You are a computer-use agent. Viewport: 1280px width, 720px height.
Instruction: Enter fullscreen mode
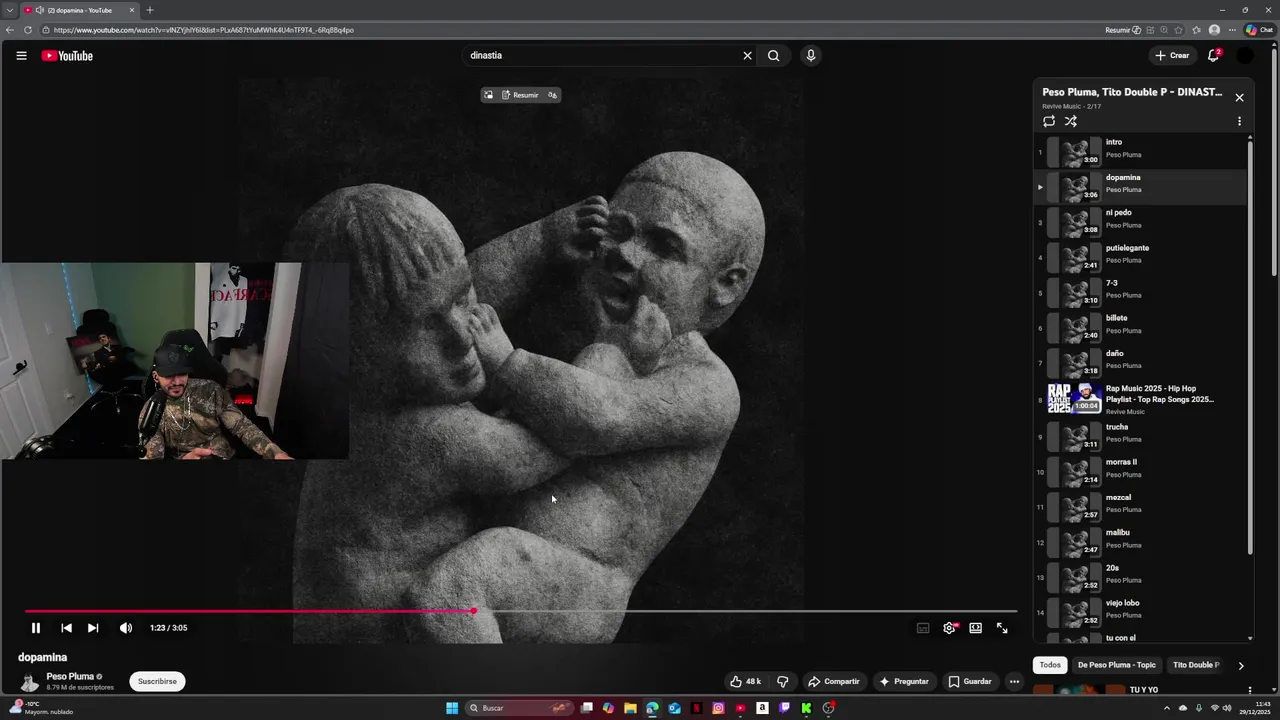point(1002,628)
